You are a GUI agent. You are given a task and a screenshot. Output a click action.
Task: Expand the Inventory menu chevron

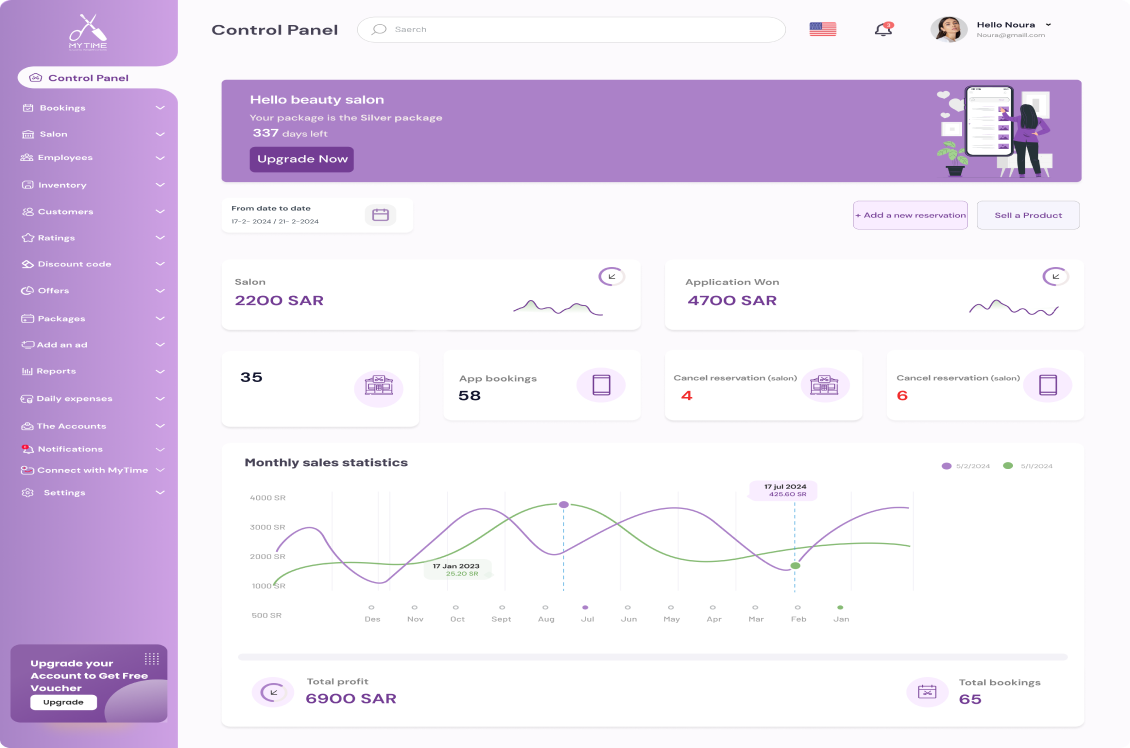click(160, 185)
